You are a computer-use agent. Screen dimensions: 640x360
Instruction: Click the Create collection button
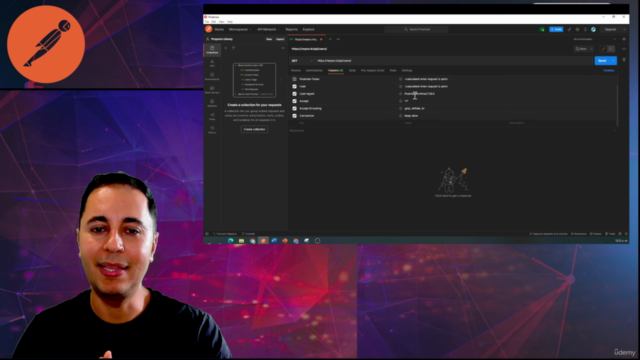coord(254,129)
